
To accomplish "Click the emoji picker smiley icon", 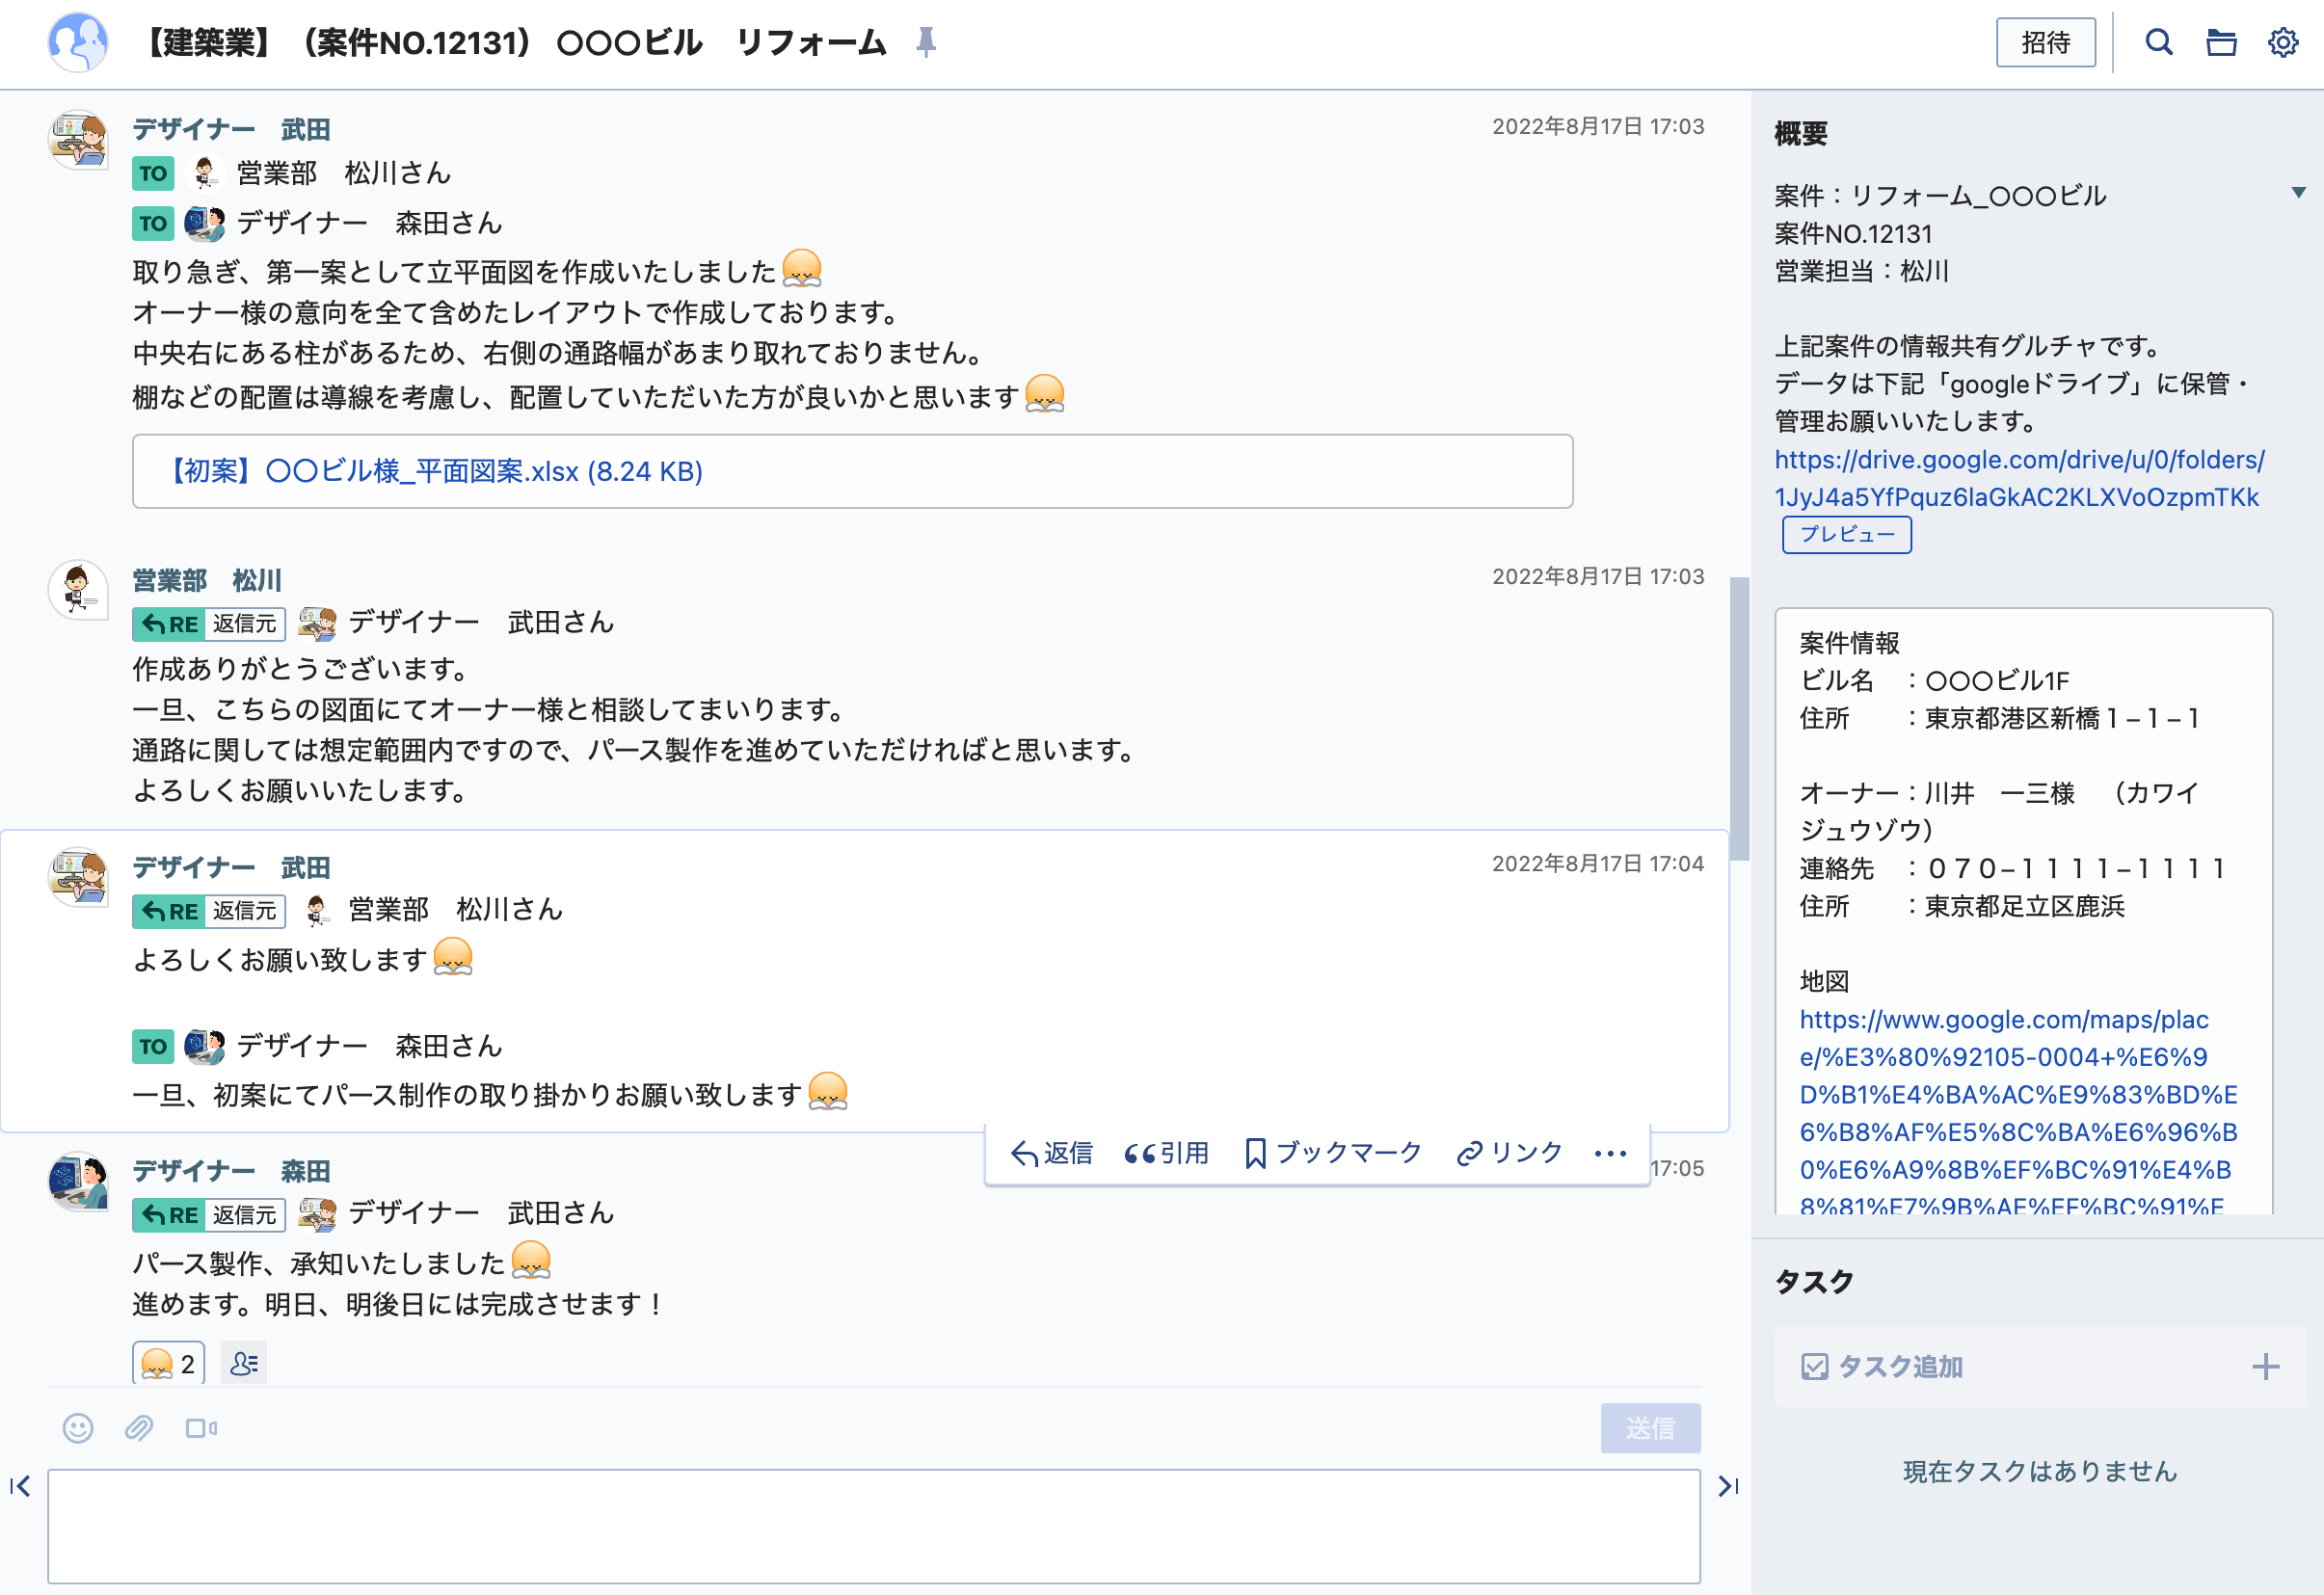I will (x=78, y=1428).
